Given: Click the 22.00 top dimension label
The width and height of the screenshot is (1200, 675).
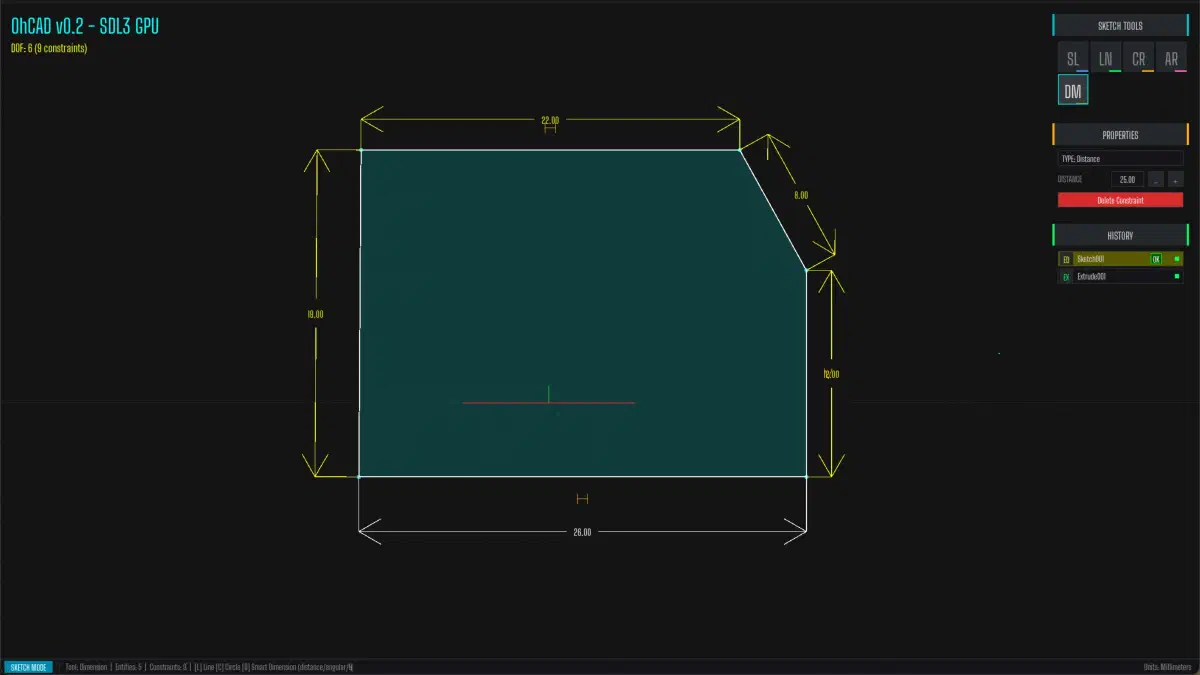Looking at the screenshot, I should 550,120.
